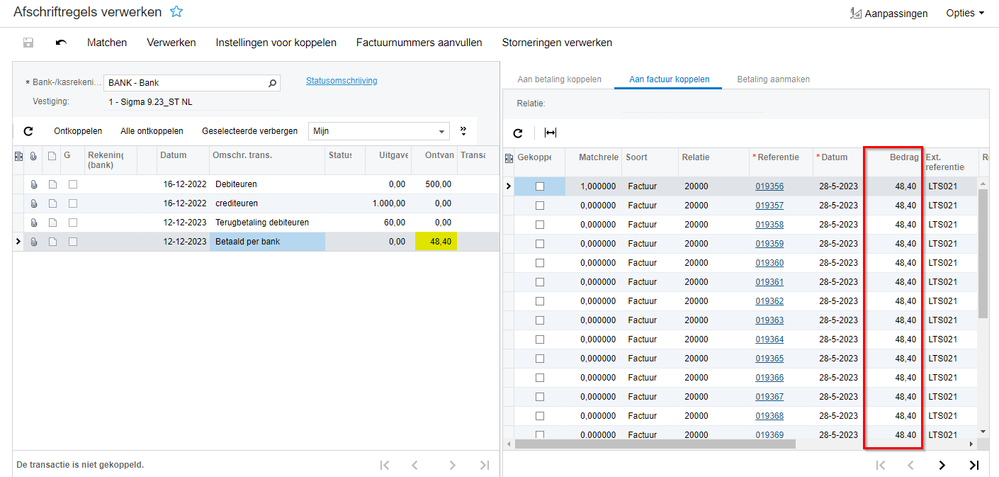The width and height of the screenshot is (999, 477).
Task: Go to next page of the invoice list
Action: 941,465
